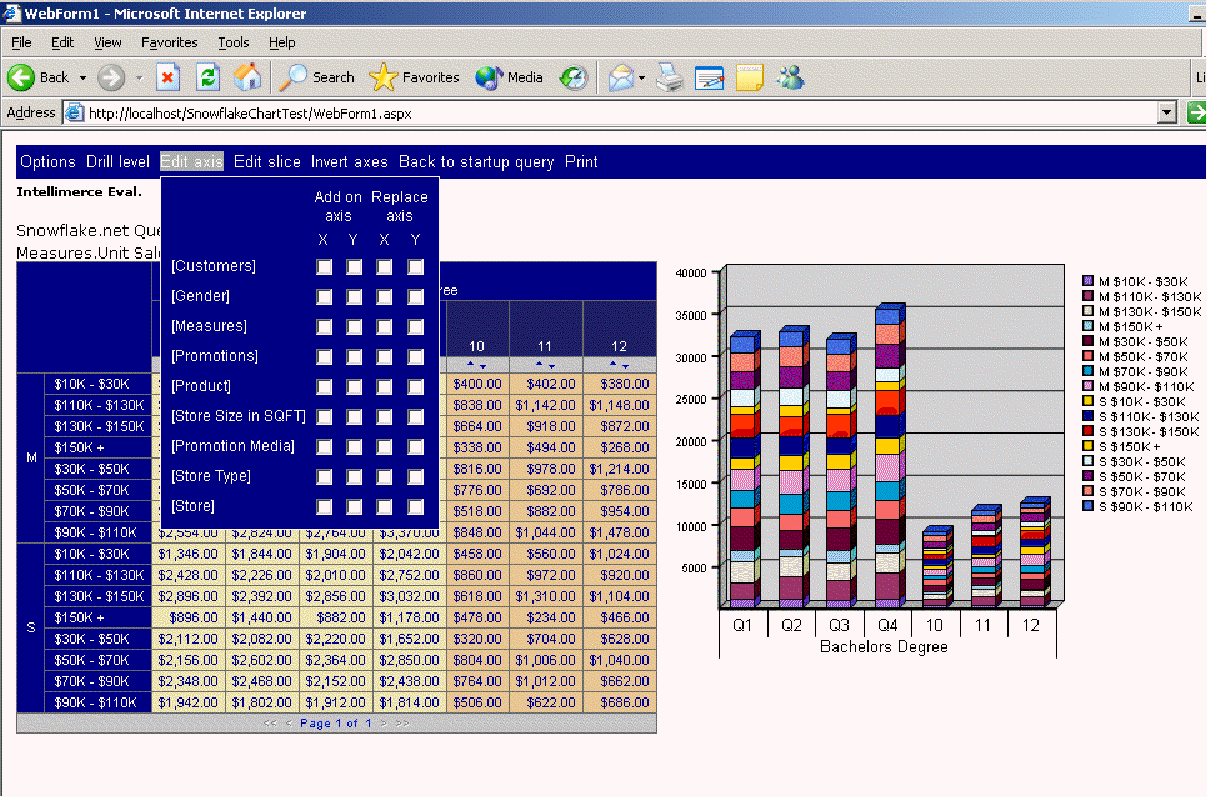1207x797 pixels.
Task: Sort column 11 descending with down arrow
Action: [551, 367]
